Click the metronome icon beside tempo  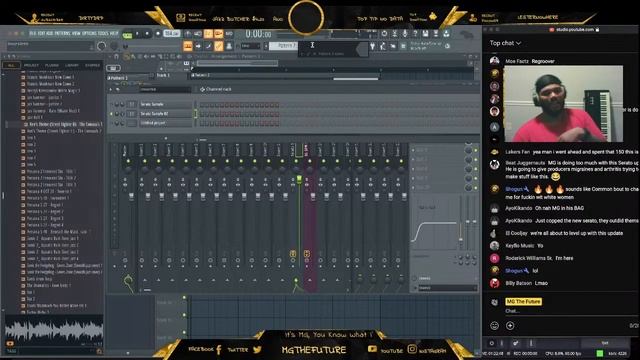tap(188, 33)
